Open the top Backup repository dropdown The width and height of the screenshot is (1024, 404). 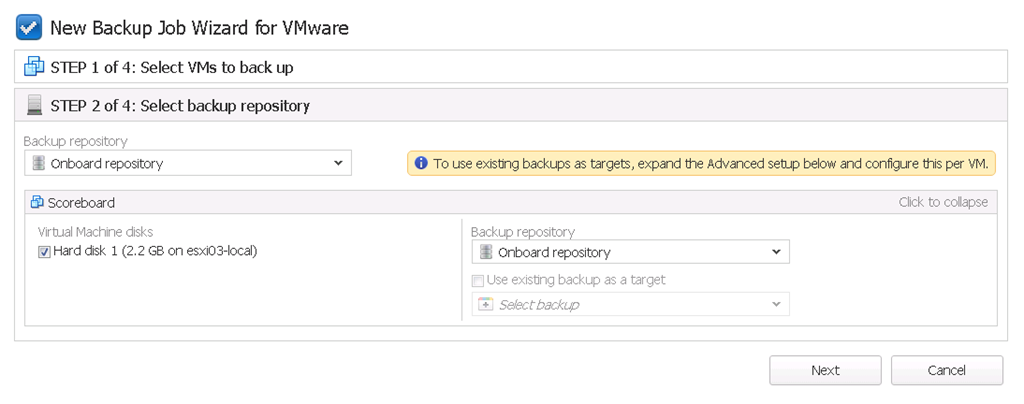click(x=187, y=163)
